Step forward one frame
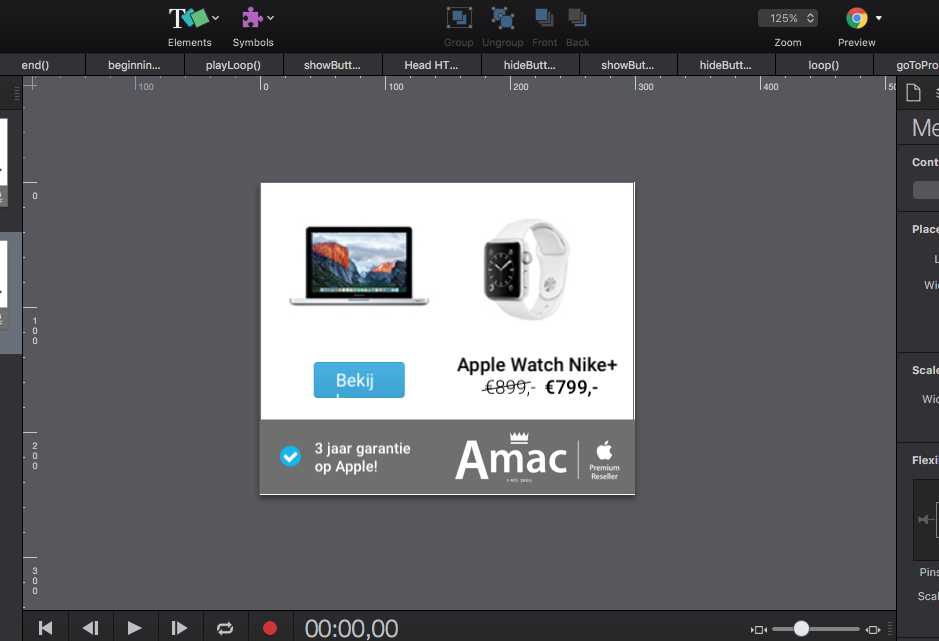 click(179, 628)
